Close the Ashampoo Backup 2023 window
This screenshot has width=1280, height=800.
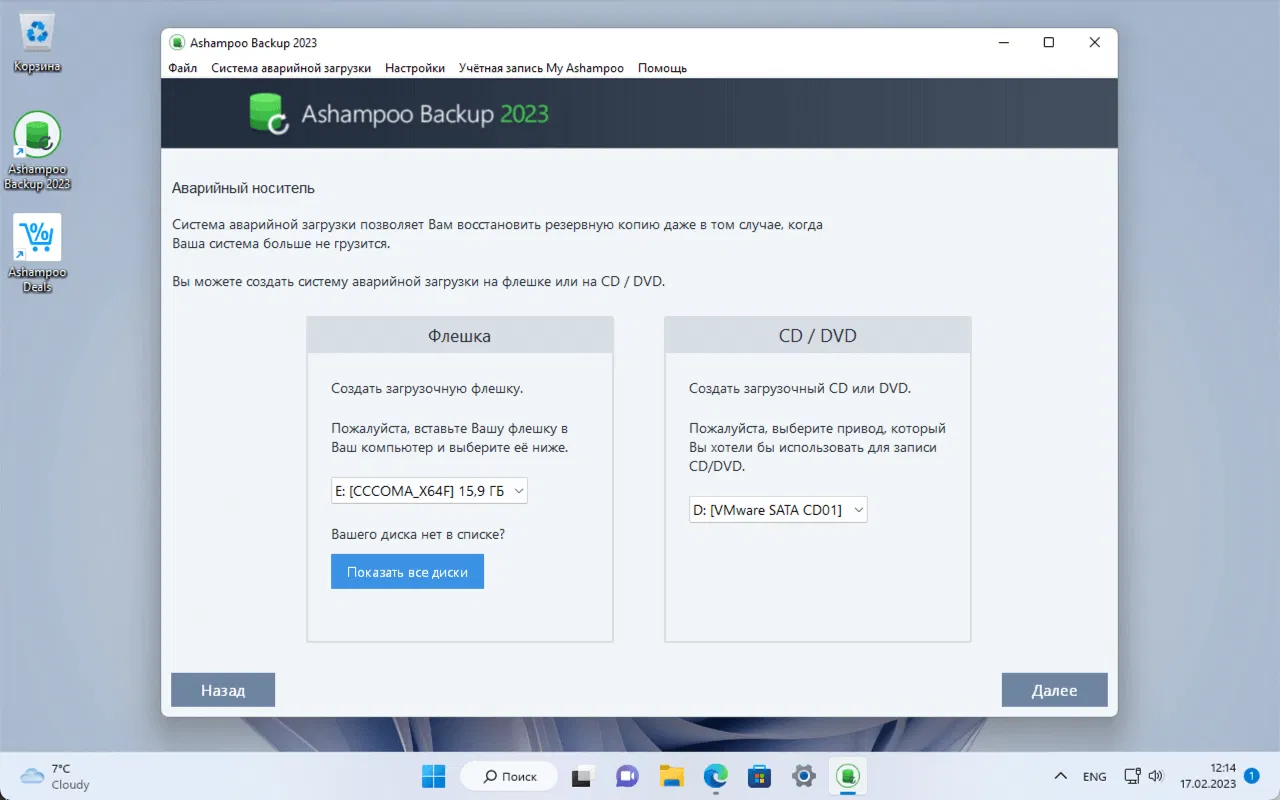pyautogui.click(x=1095, y=43)
